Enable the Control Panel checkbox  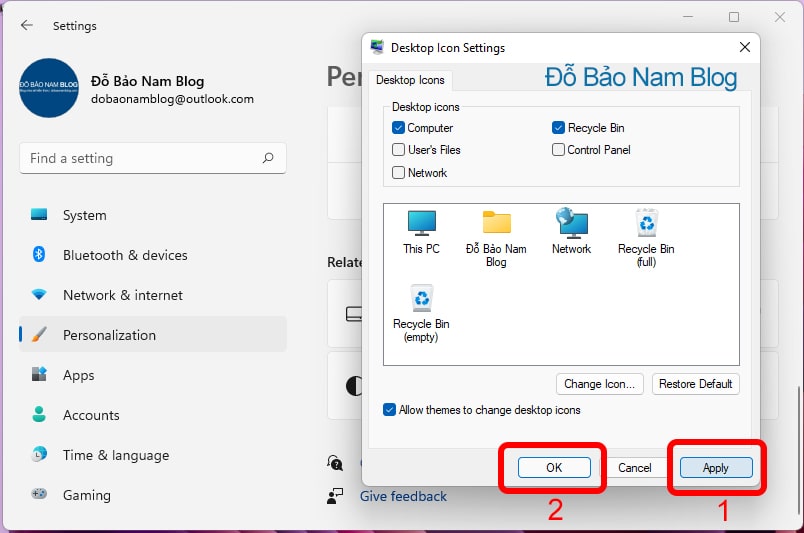click(558, 149)
